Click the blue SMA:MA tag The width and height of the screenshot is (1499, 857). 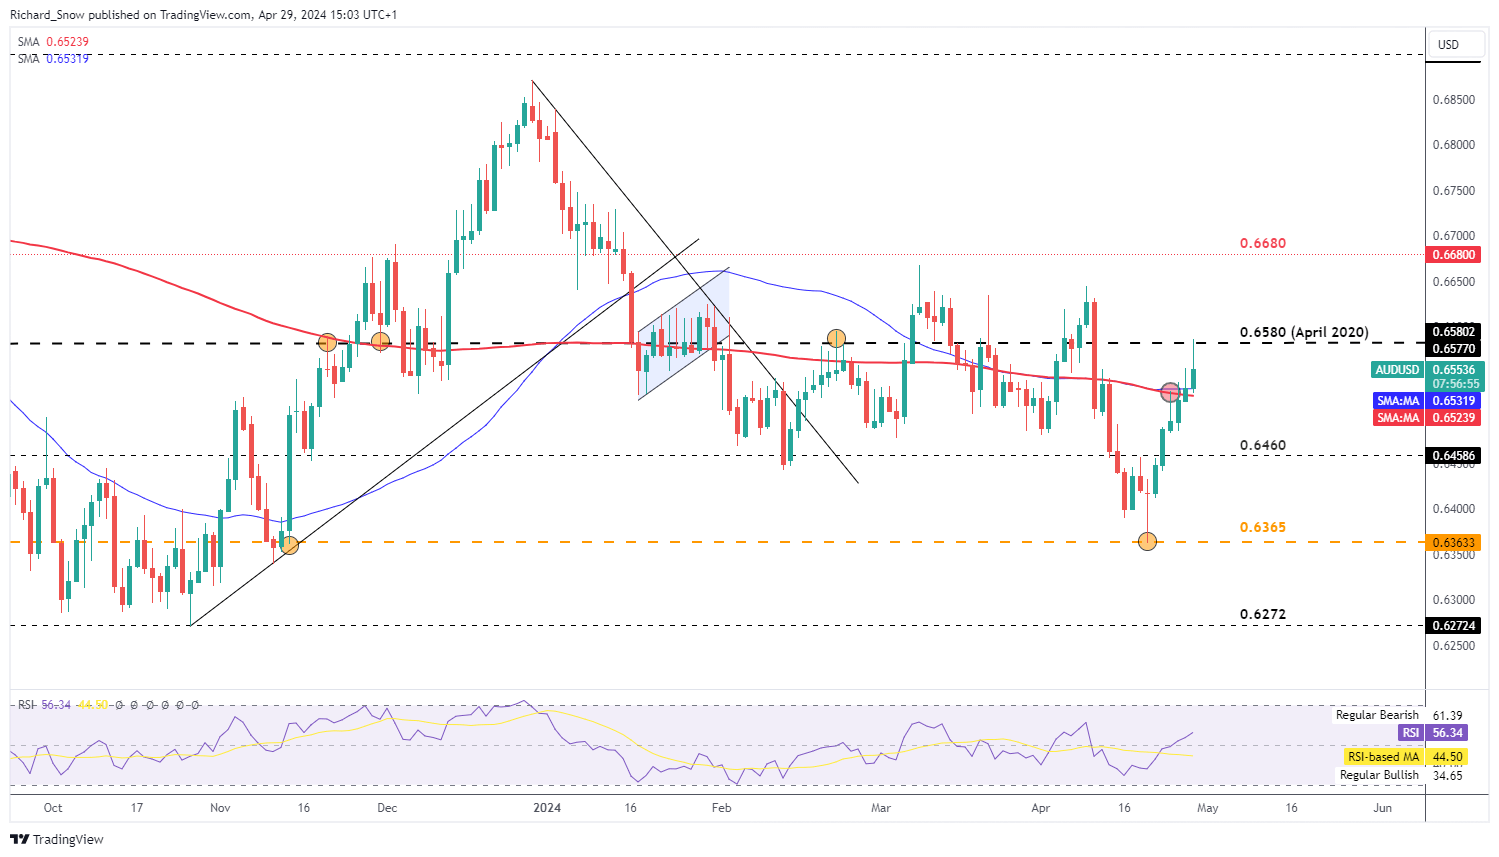pyautogui.click(x=1398, y=401)
